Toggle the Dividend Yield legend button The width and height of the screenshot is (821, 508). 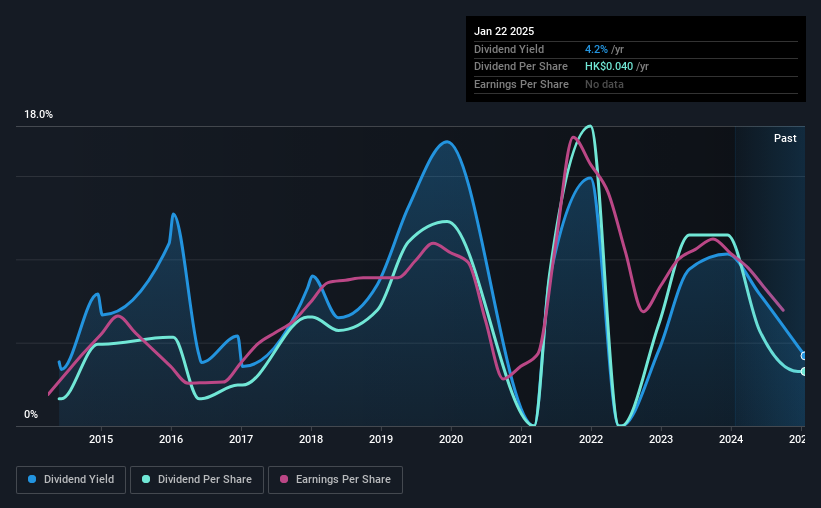coord(71,480)
